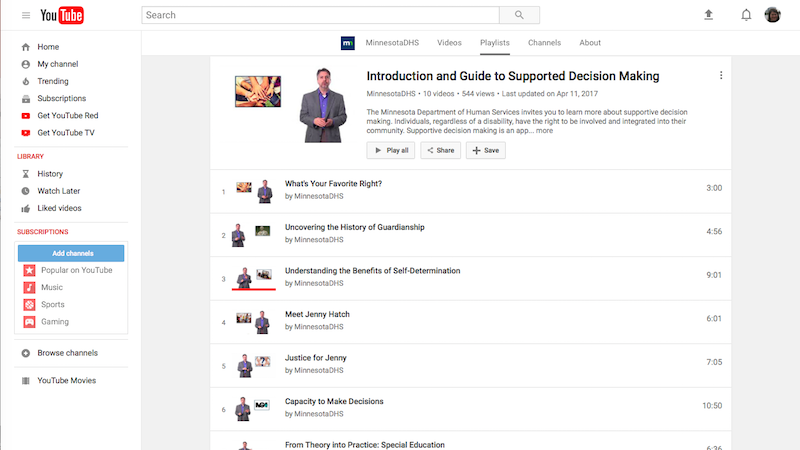Open the hamburger guide menu

25,15
